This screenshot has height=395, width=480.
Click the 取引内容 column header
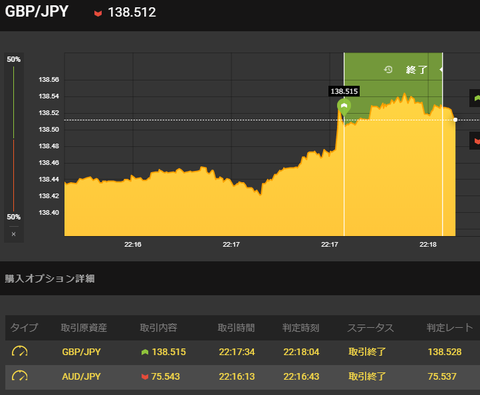tap(158, 328)
